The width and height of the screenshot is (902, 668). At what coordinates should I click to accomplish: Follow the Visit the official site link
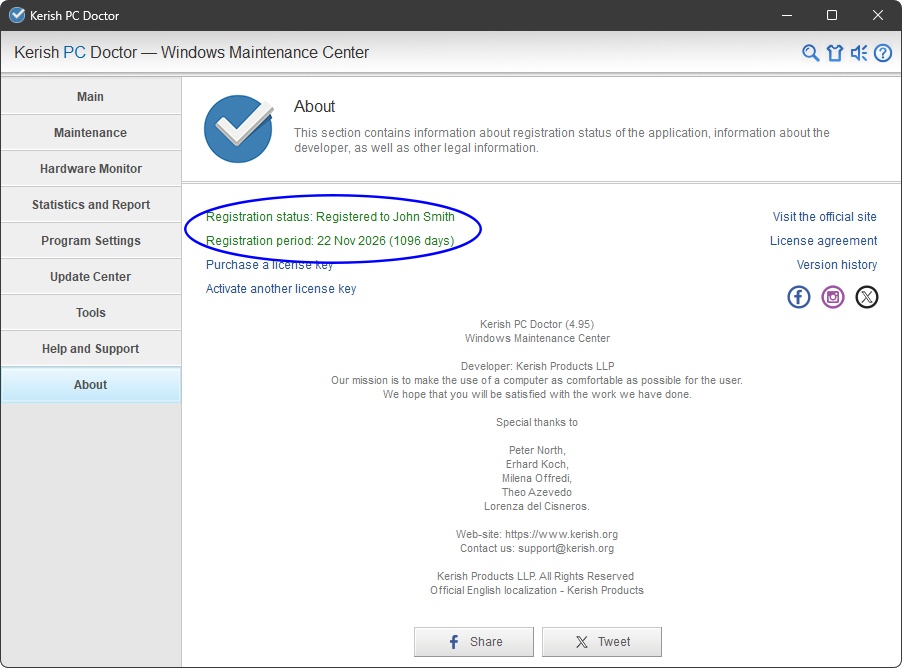click(x=824, y=217)
